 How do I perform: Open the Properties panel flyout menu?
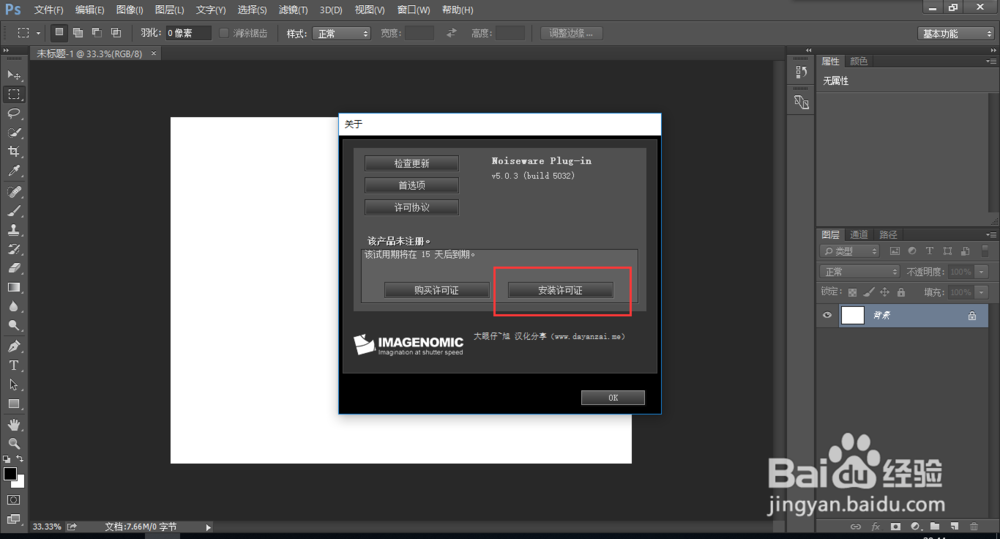[990, 61]
